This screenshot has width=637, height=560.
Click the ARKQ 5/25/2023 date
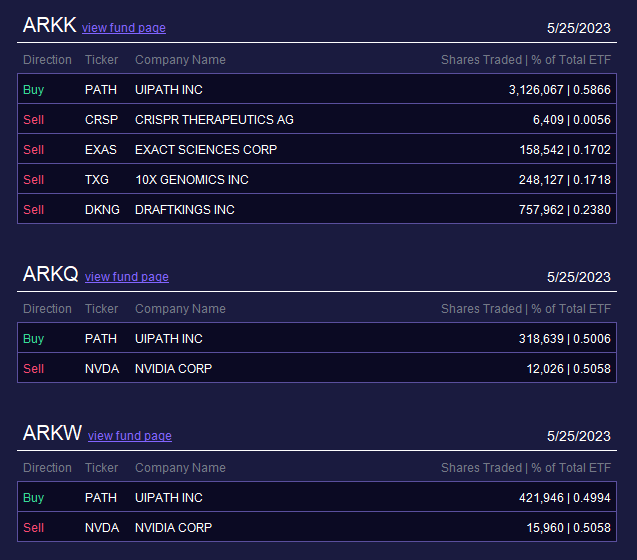click(x=578, y=277)
